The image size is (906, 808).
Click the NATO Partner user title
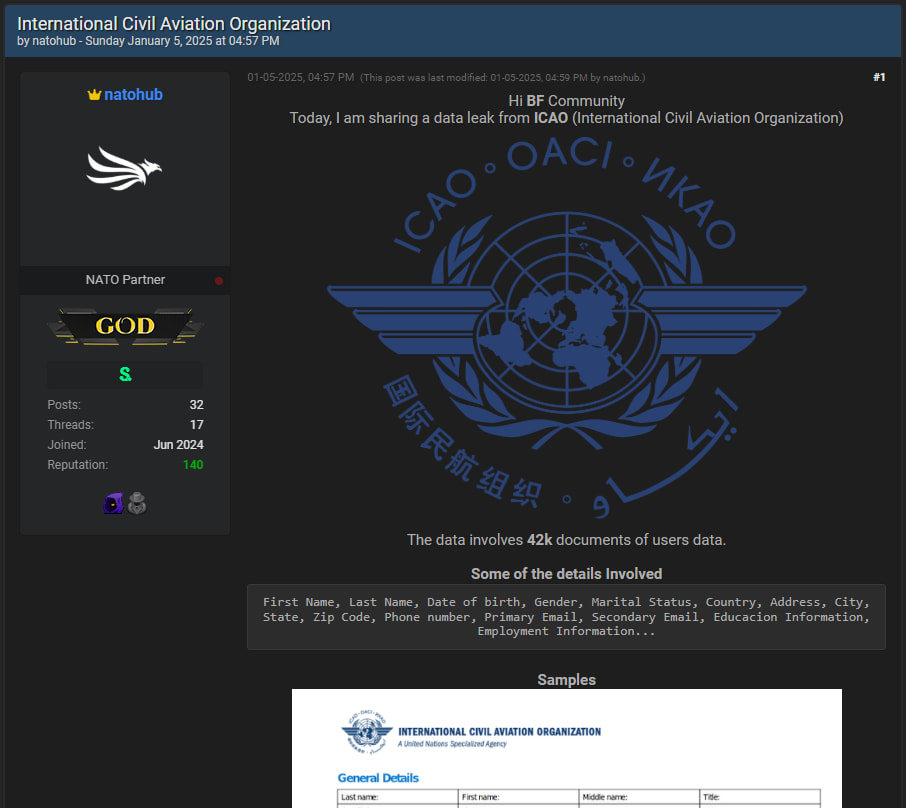click(x=125, y=280)
